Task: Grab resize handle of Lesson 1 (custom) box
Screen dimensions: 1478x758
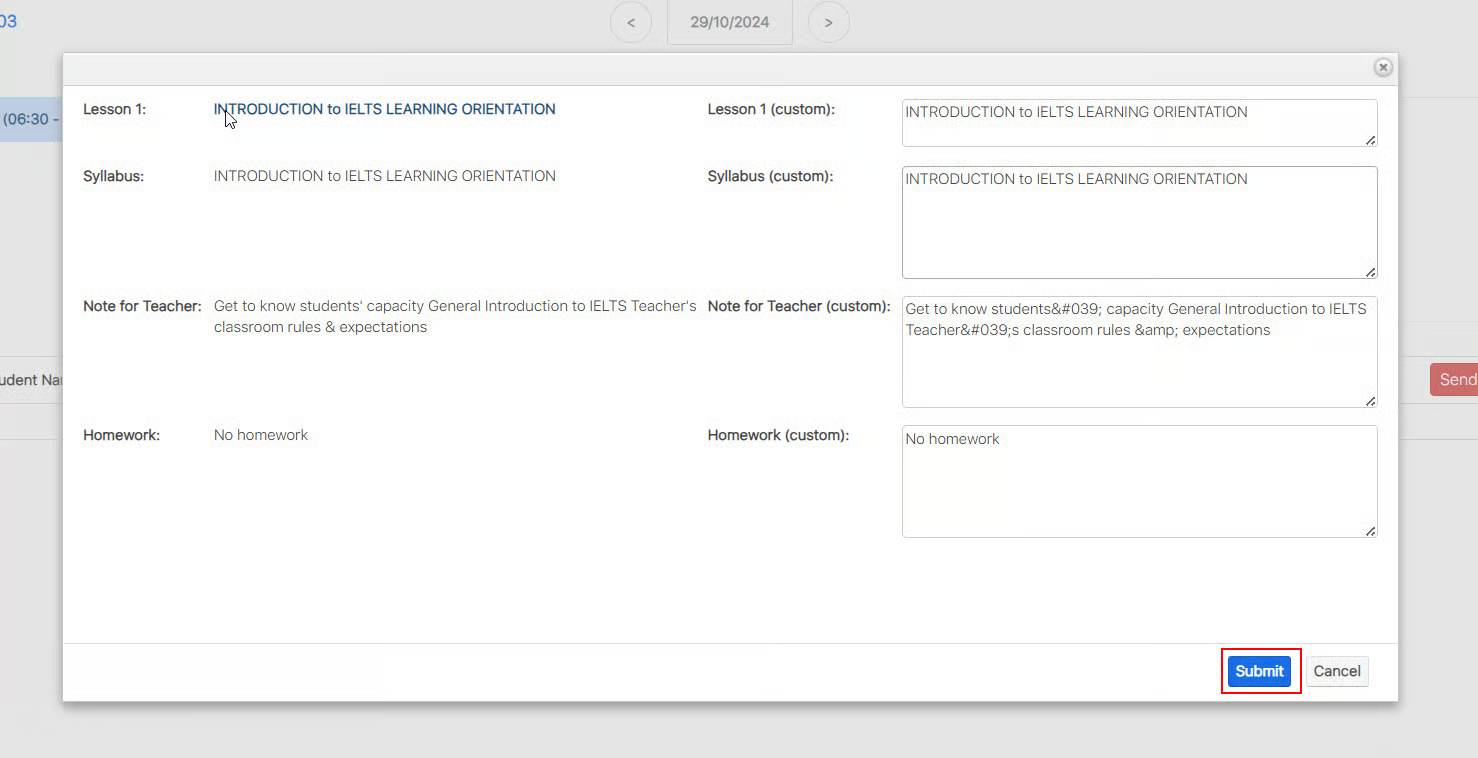Action: 1370,140
